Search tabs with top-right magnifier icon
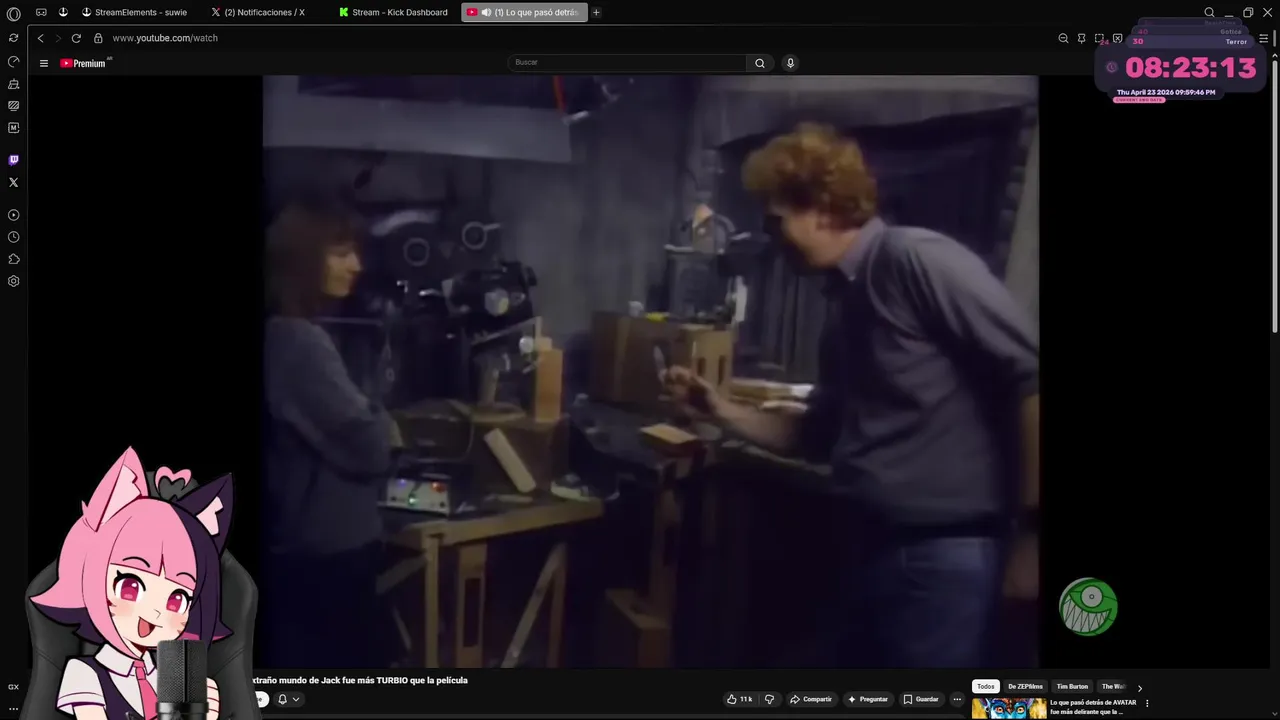The image size is (1280, 720). click(x=1209, y=12)
